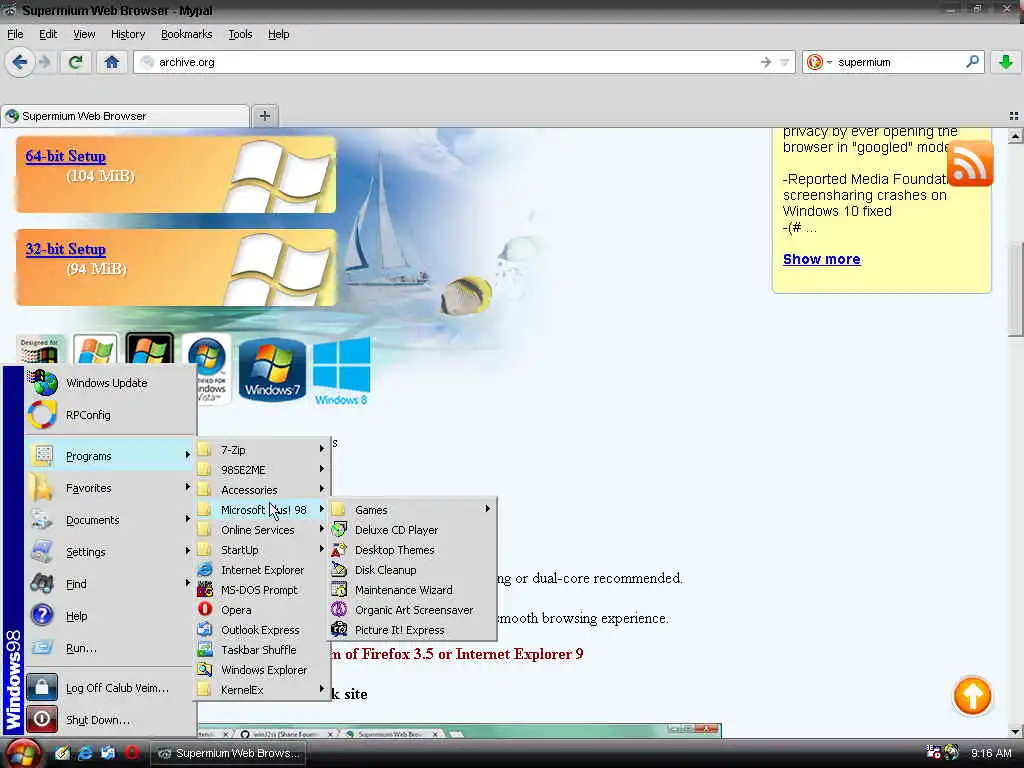Open the View menu
This screenshot has height=768, width=1024.
pos(84,34)
